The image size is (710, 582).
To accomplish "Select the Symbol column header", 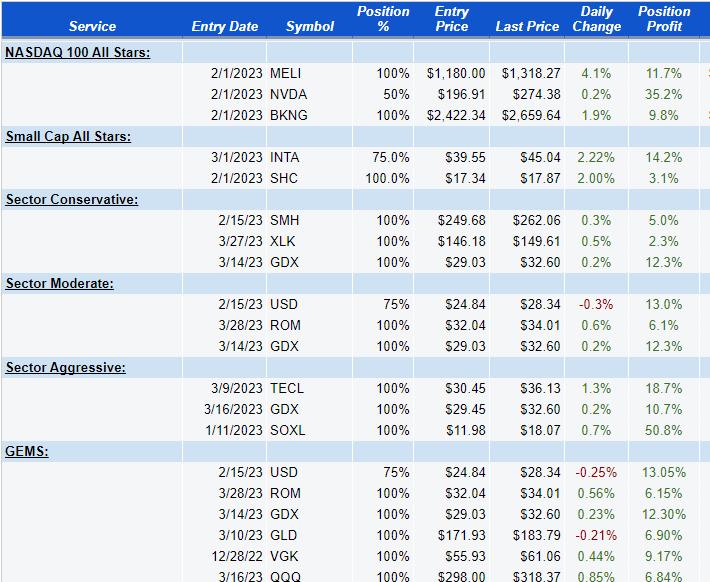I will pos(310,26).
